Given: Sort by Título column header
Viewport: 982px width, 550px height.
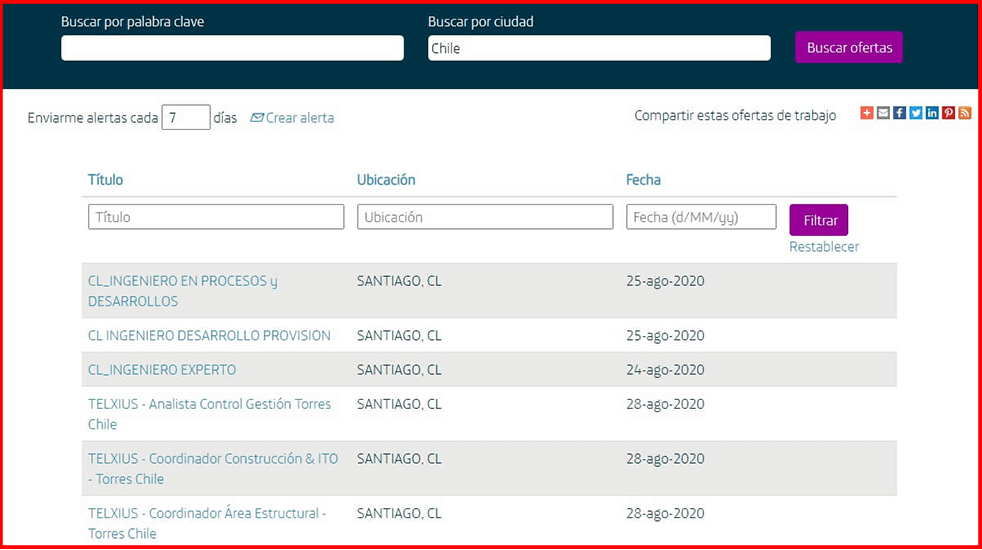Looking at the screenshot, I should point(105,180).
